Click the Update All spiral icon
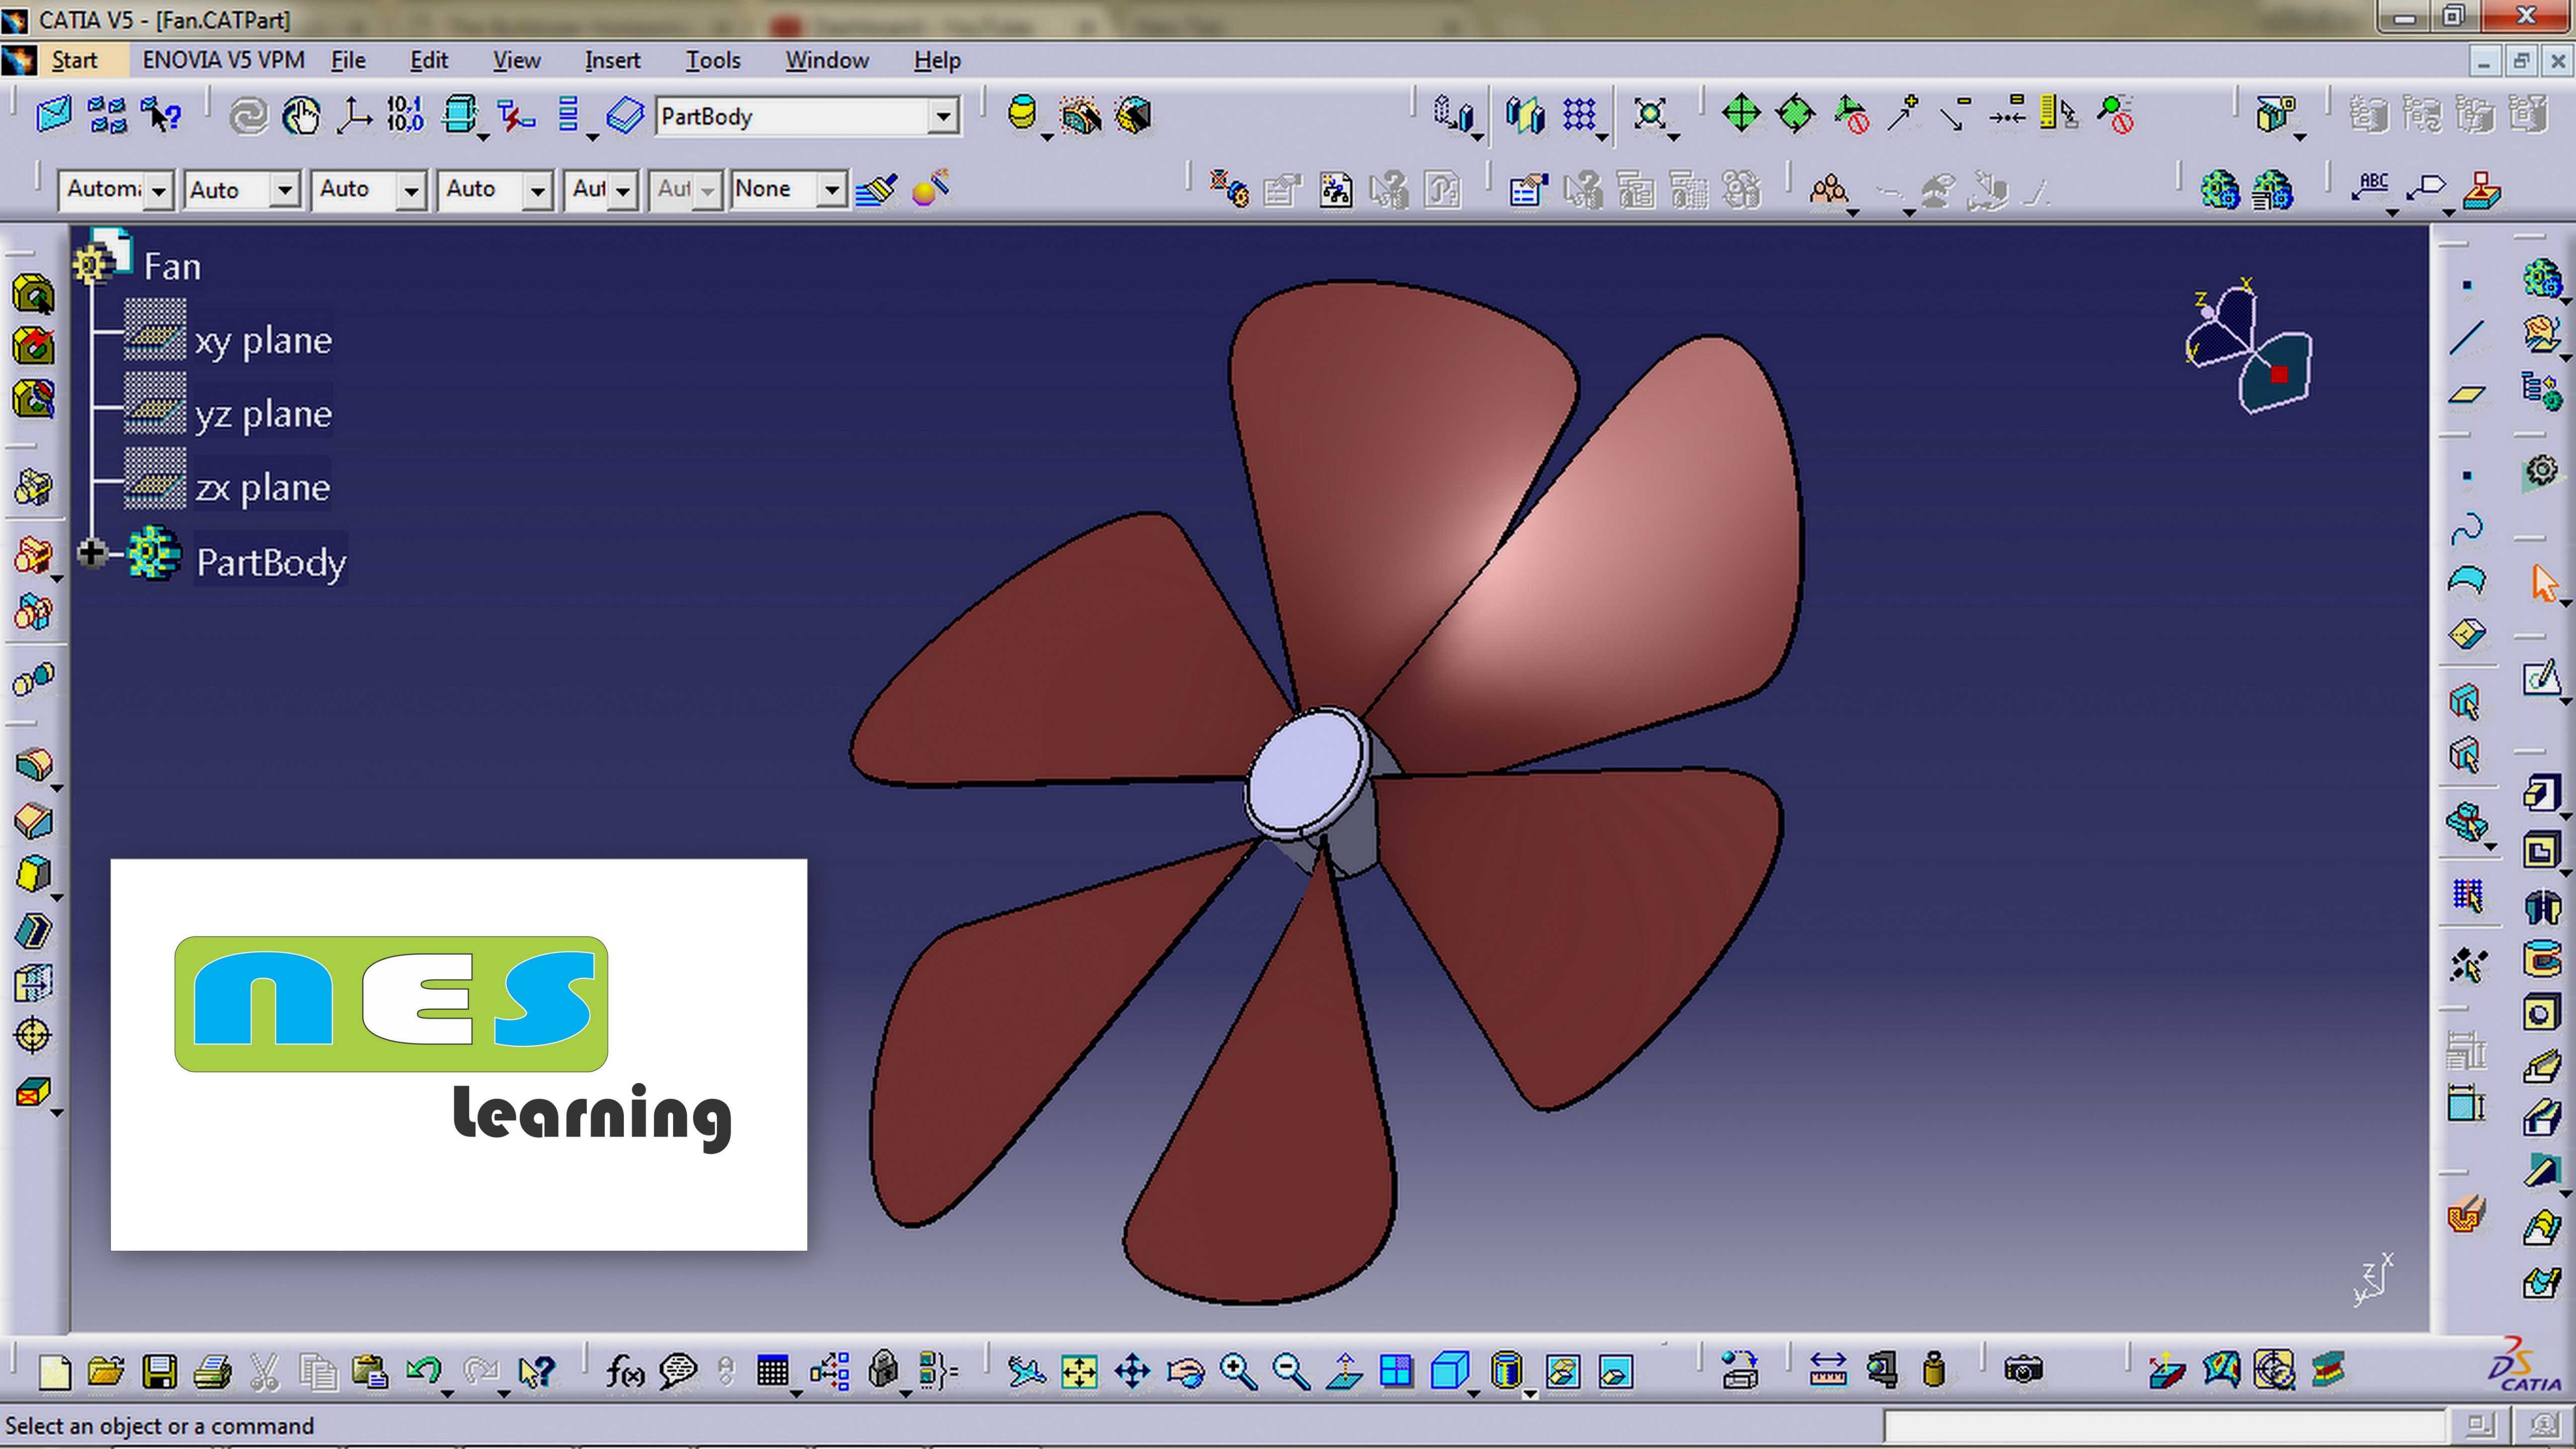The image size is (2576, 1449). (x=248, y=116)
